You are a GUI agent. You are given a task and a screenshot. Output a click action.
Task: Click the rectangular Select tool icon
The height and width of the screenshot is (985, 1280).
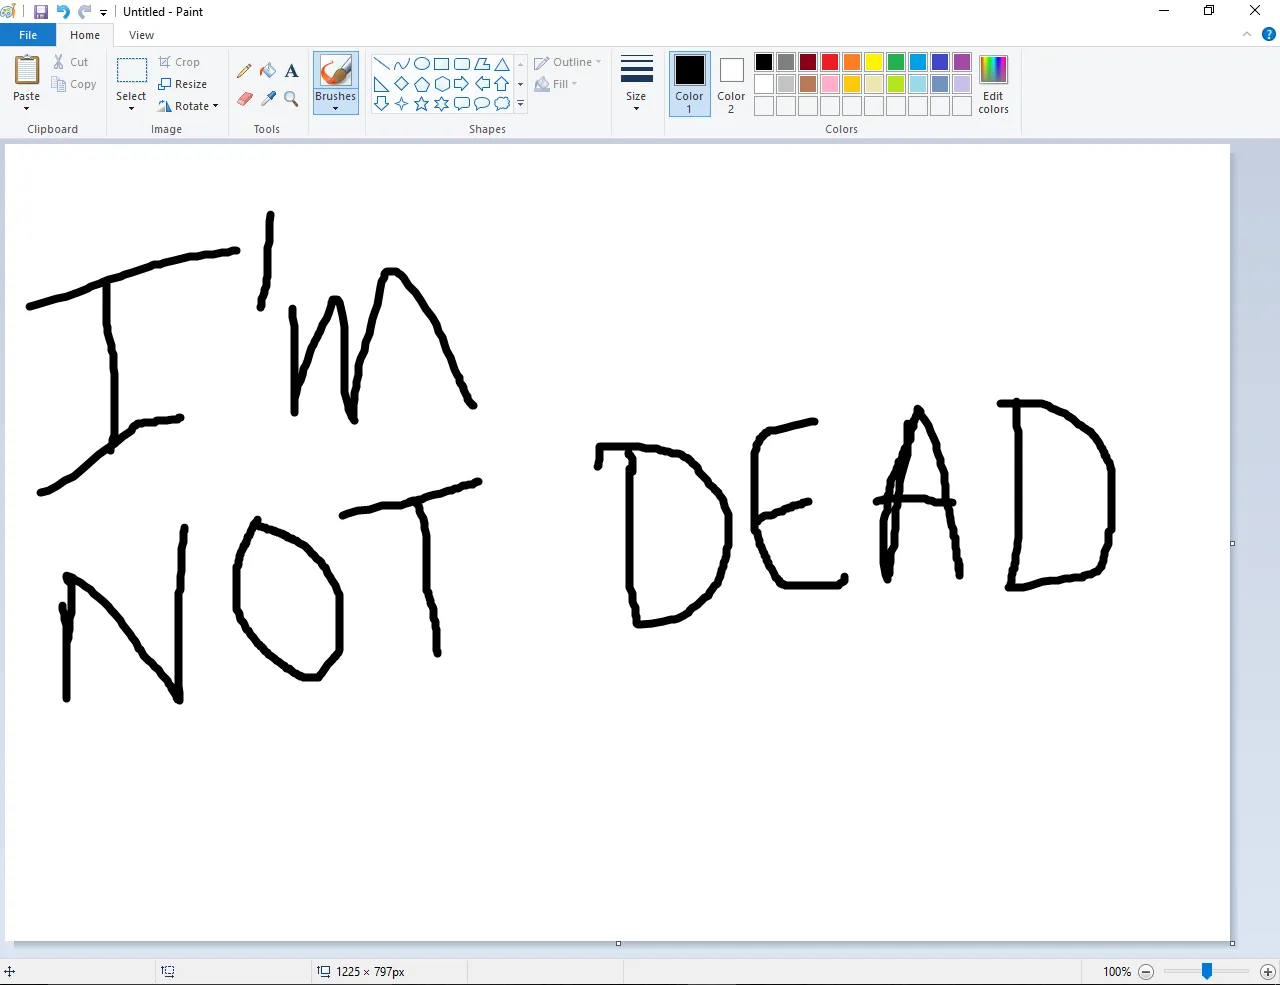132,70
